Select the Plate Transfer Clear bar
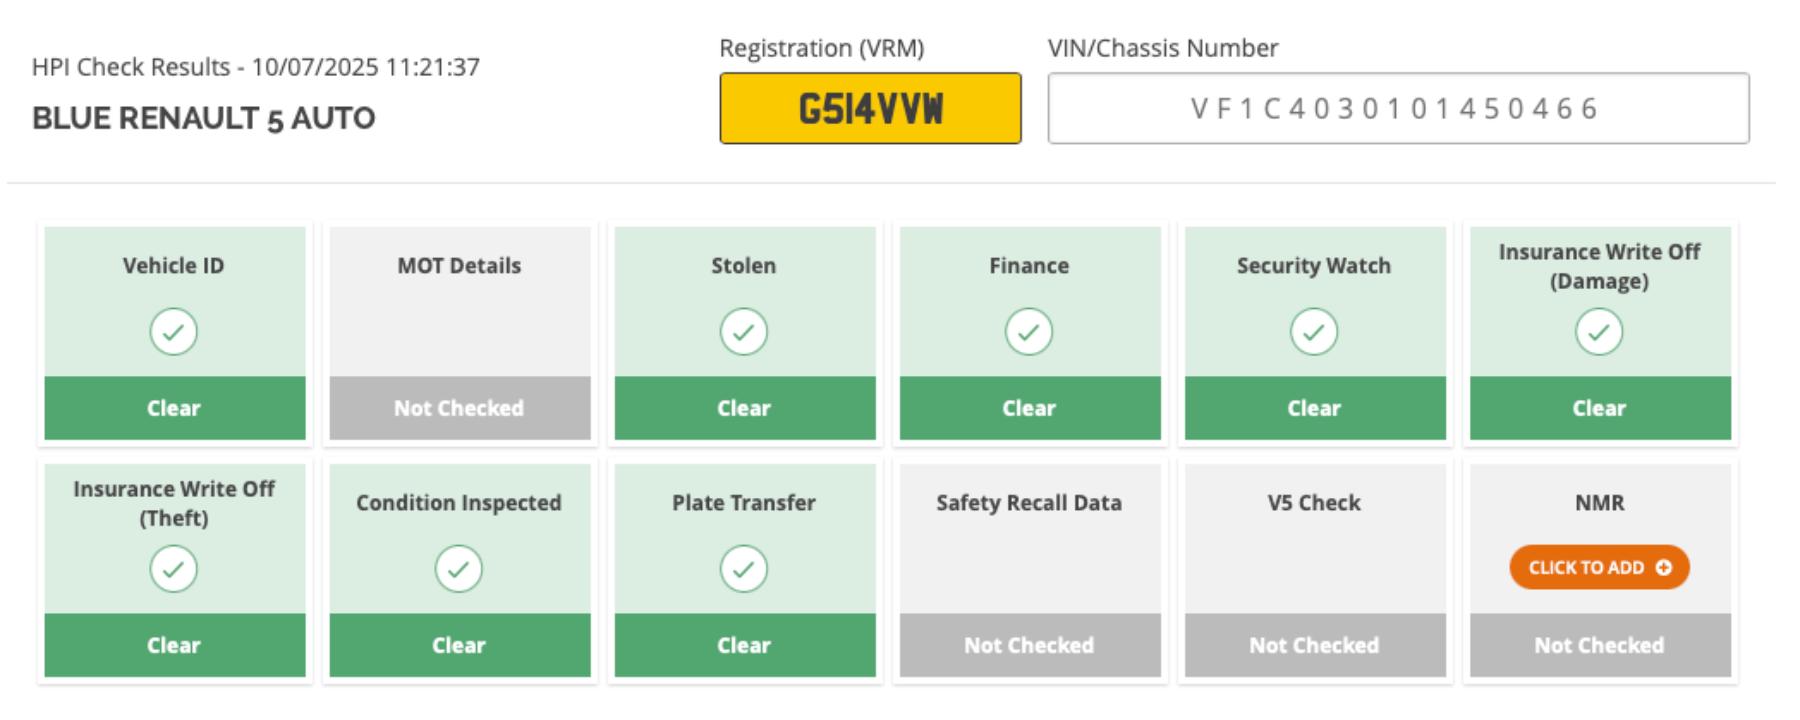Viewport: 1800px width, 720px height. click(x=745, y=645)
